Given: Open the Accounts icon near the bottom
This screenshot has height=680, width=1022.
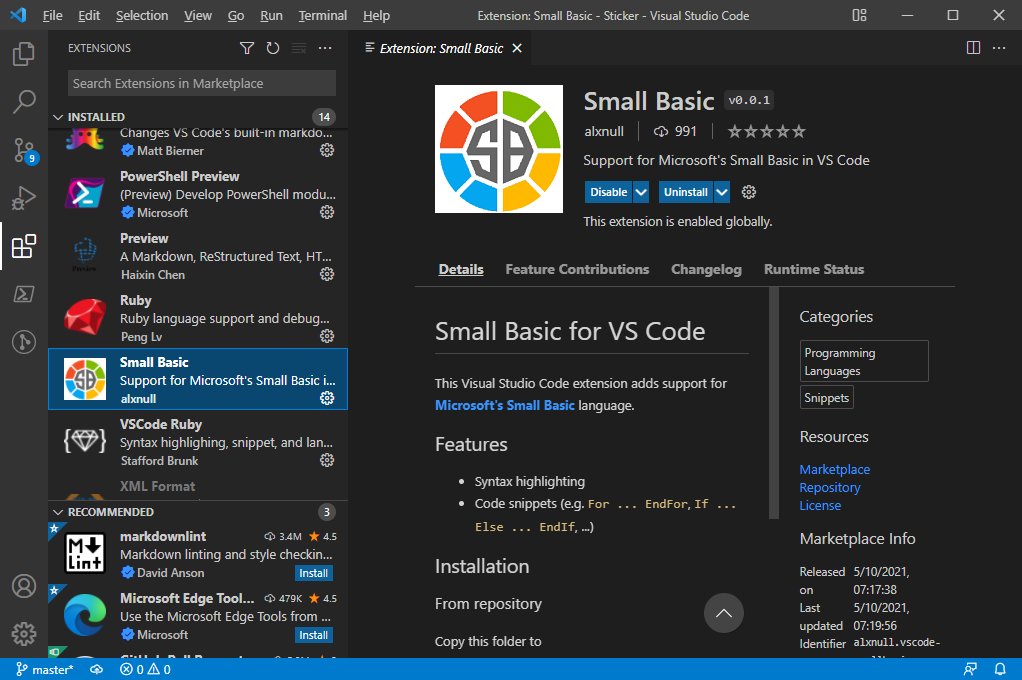Looking at the screenshot, I should (x=24, y=586).
